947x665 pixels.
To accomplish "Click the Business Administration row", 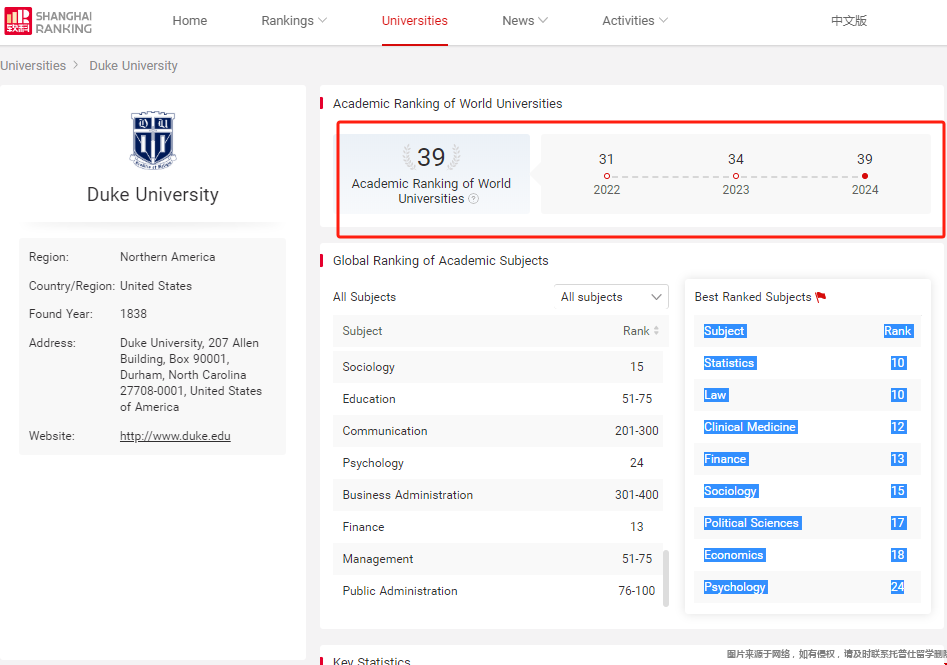I will 498,495.
